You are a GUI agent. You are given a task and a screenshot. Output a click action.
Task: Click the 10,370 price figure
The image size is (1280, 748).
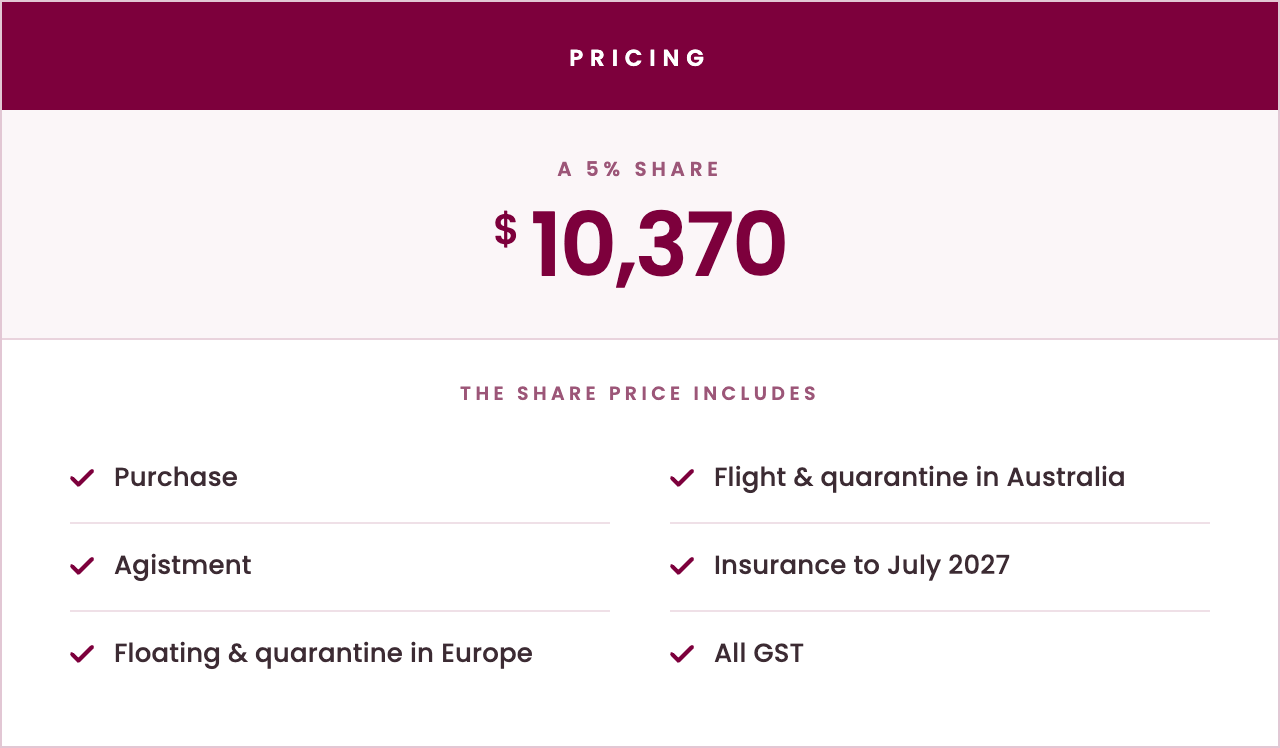point(658,246)
